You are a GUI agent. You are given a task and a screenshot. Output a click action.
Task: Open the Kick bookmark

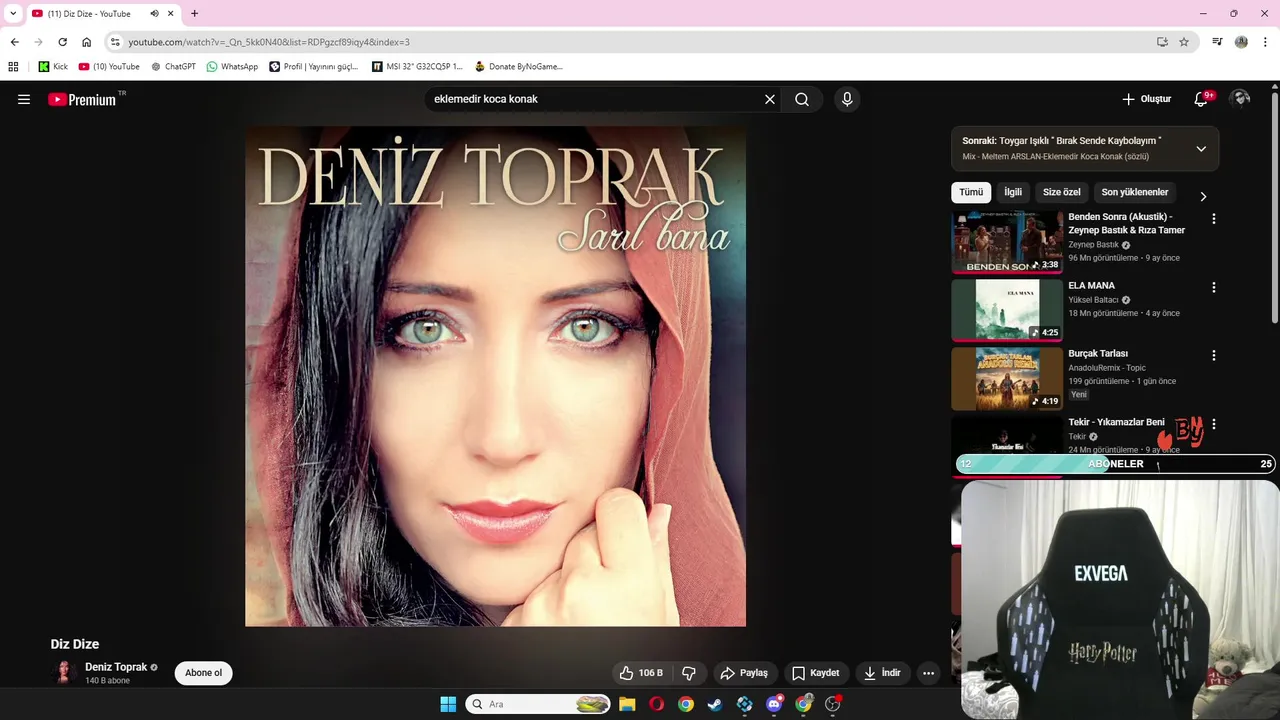pos(53,67)
